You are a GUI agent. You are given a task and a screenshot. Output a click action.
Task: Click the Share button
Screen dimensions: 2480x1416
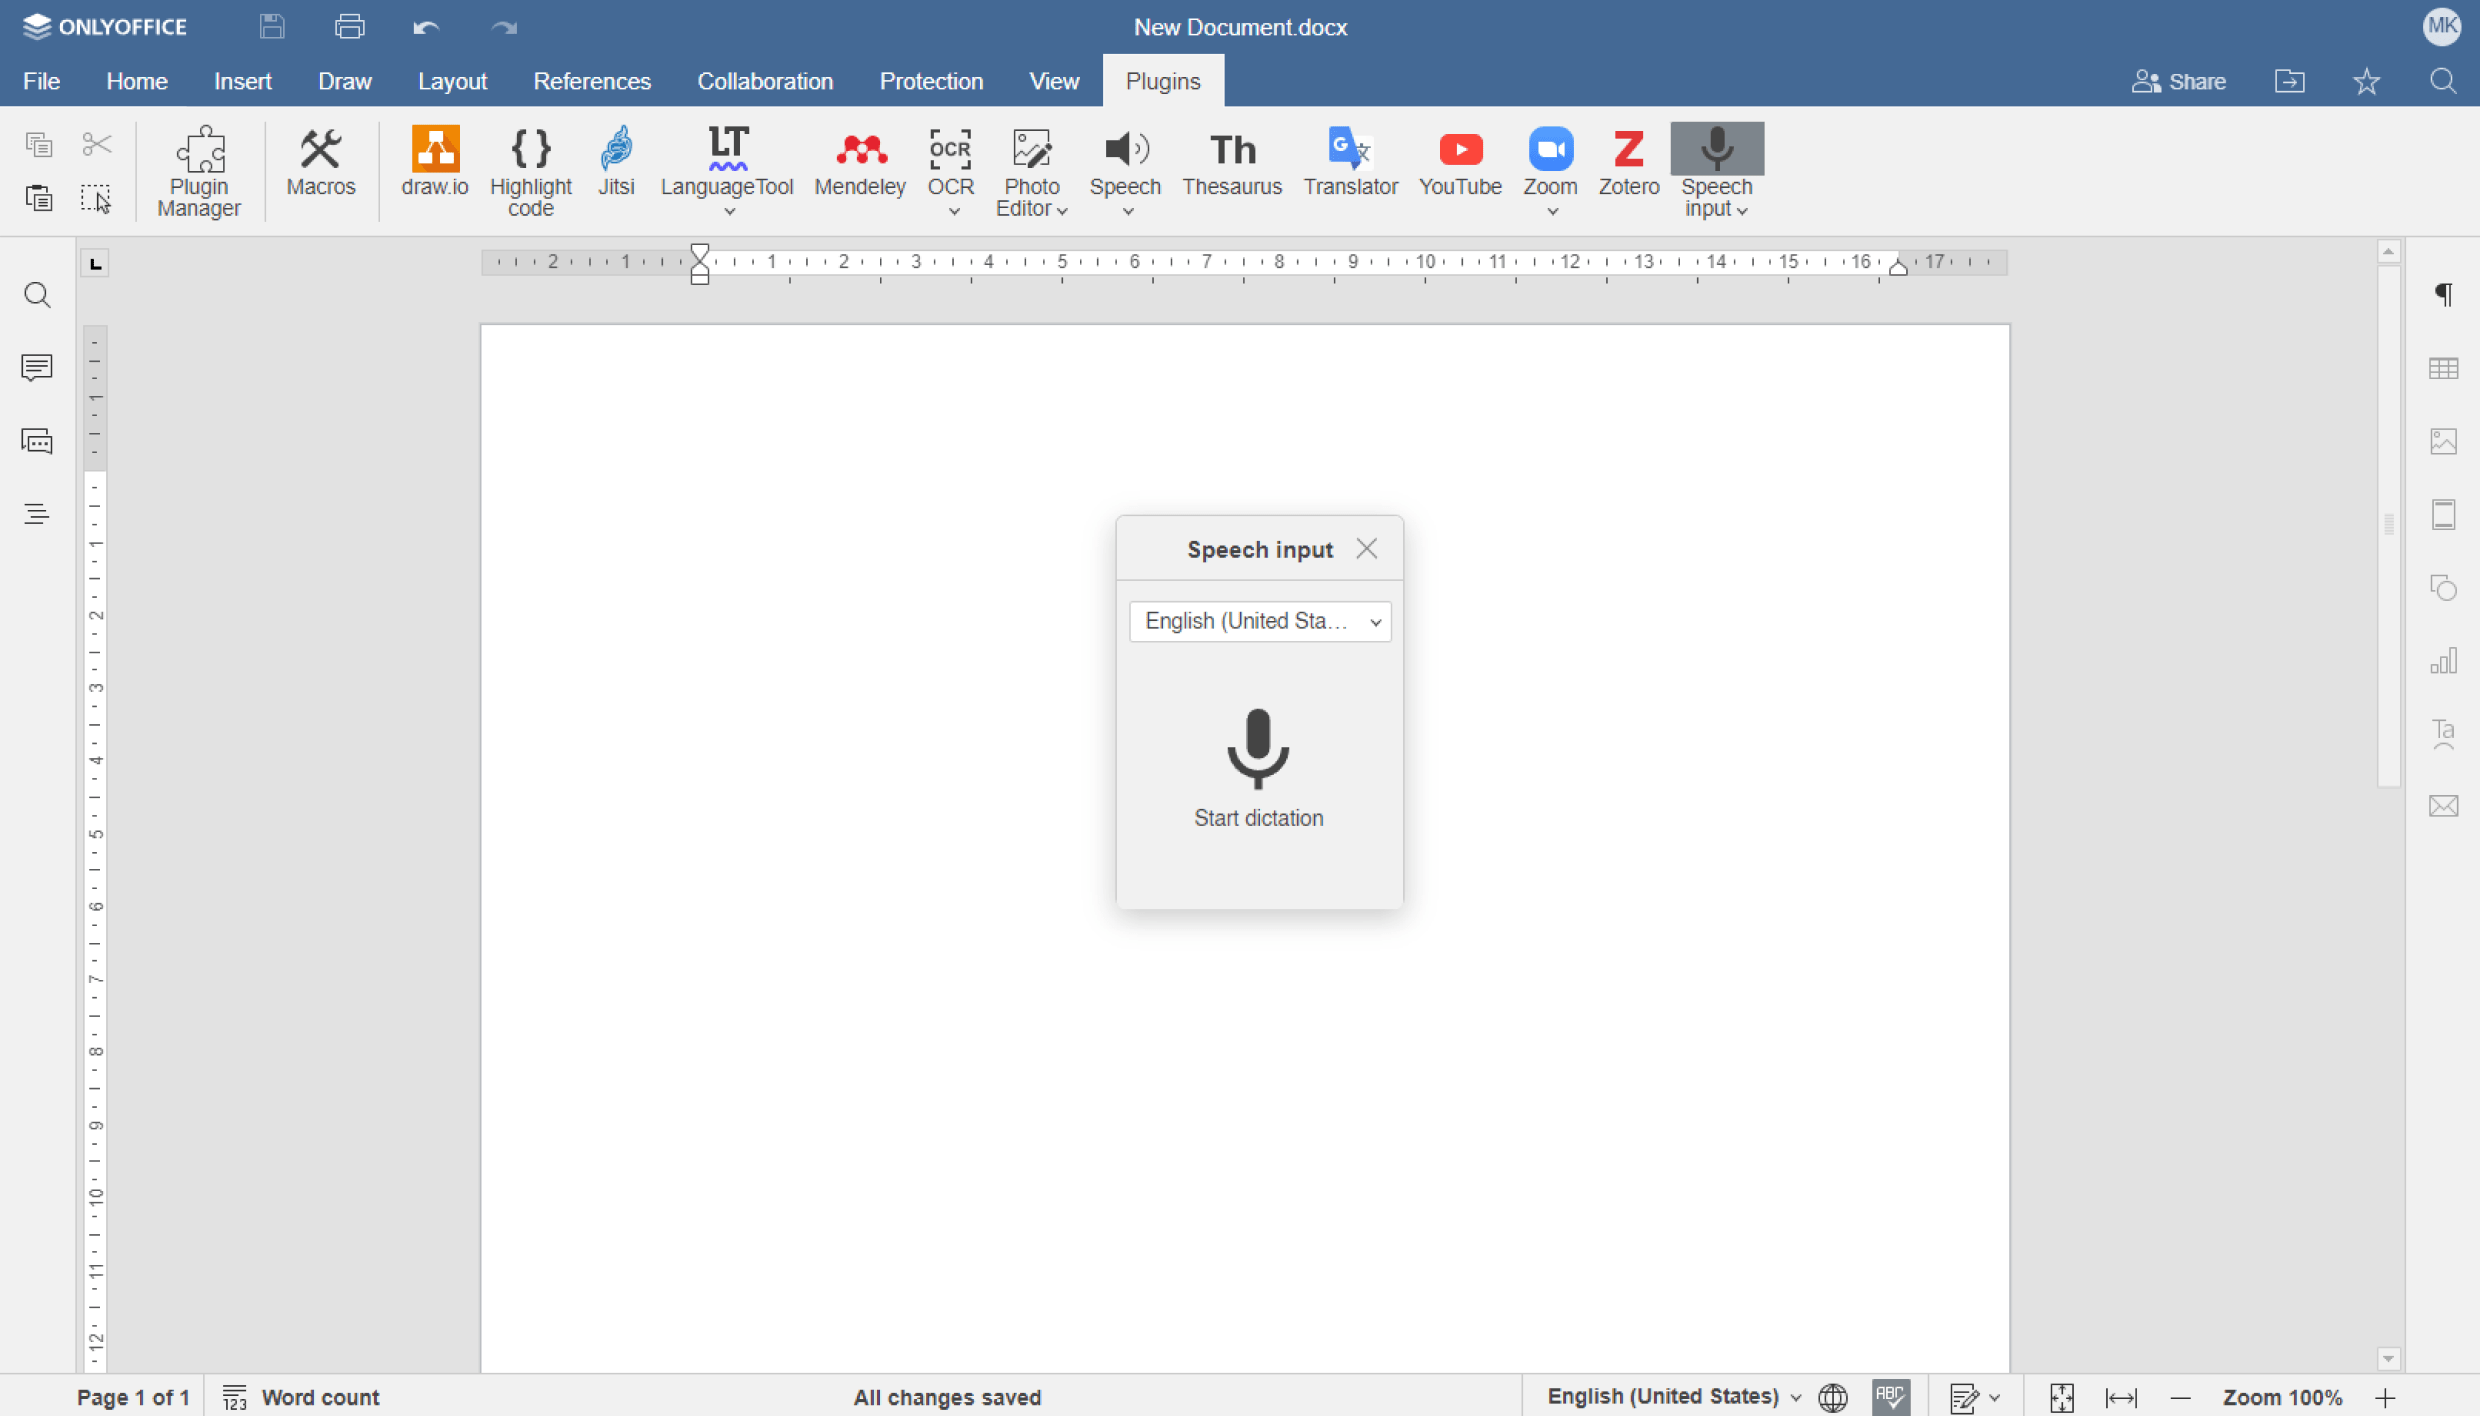(x=2178, y=81)
